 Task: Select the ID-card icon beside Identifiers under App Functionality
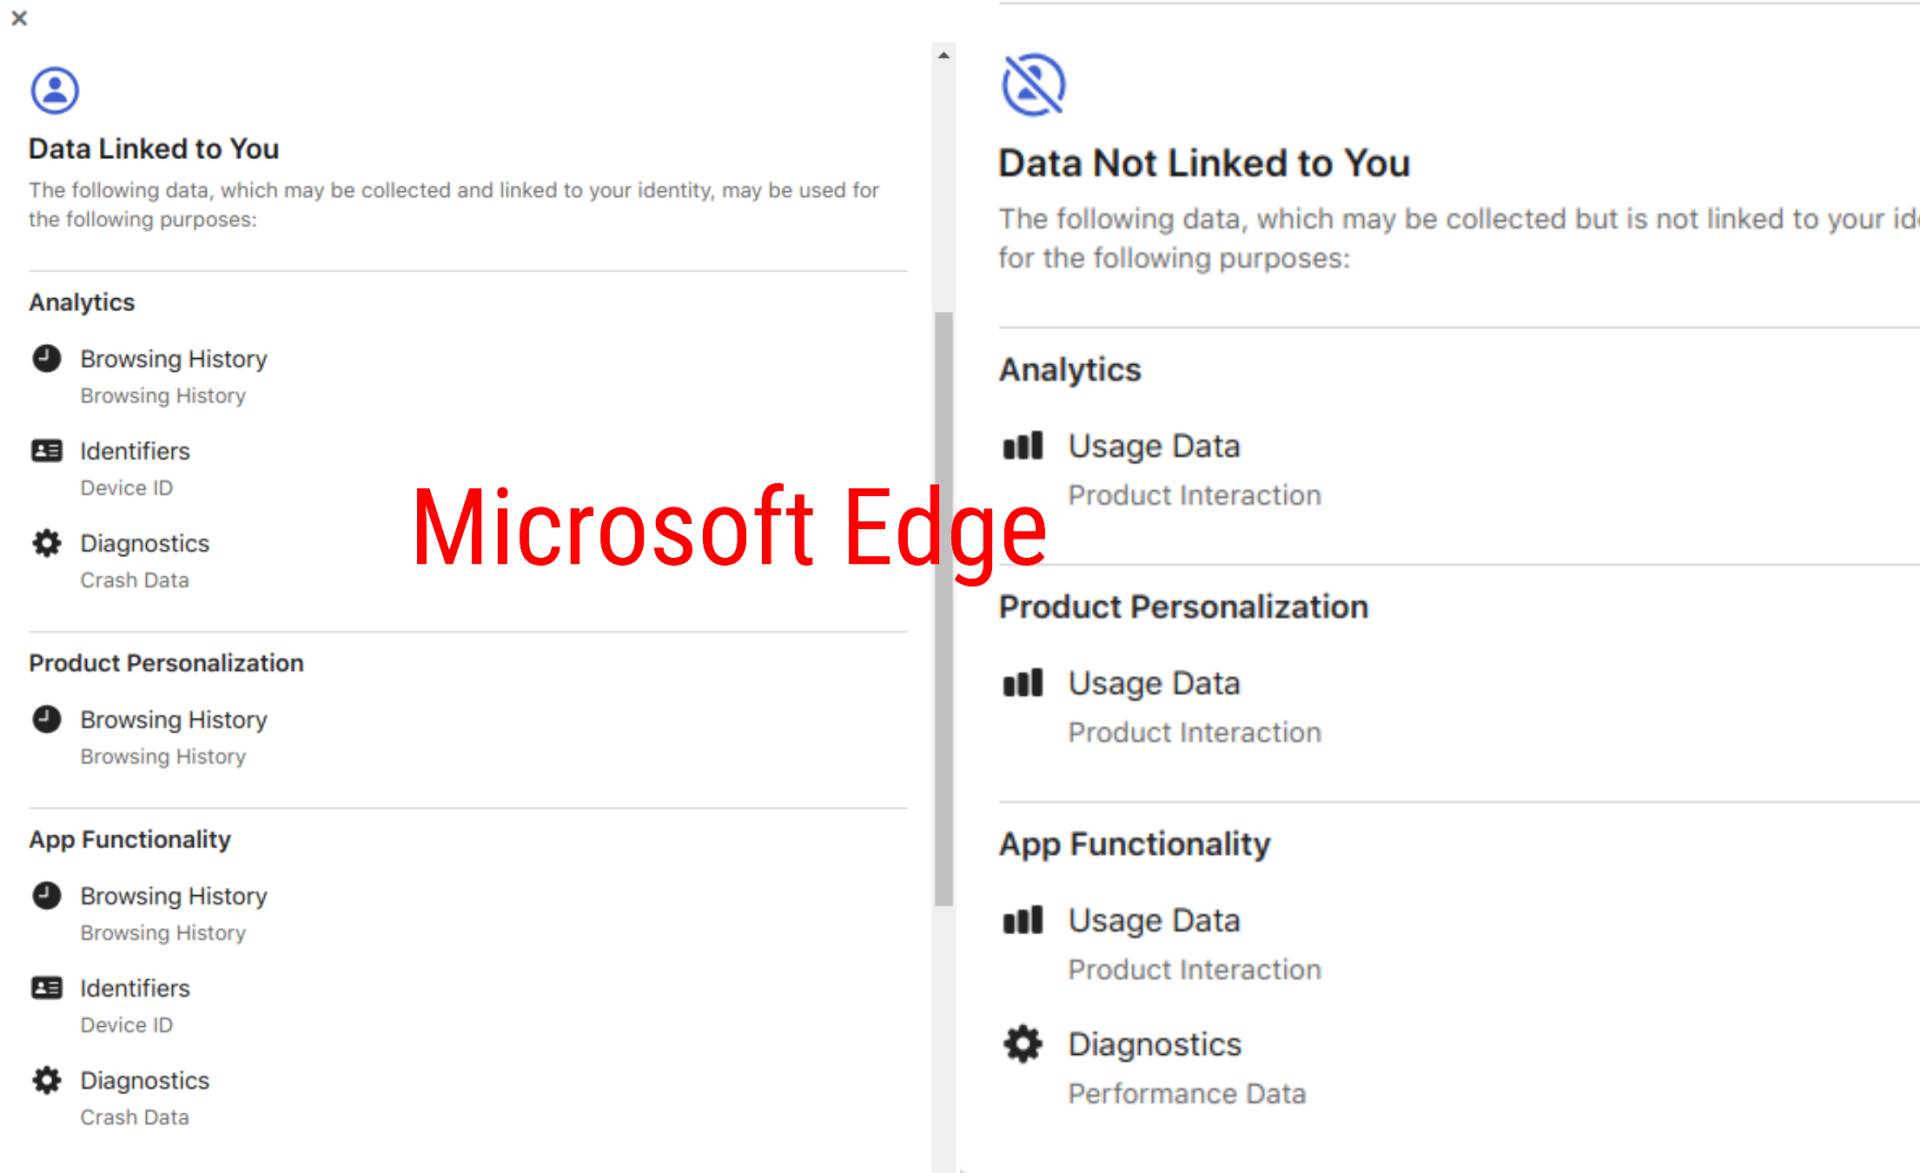44,989
